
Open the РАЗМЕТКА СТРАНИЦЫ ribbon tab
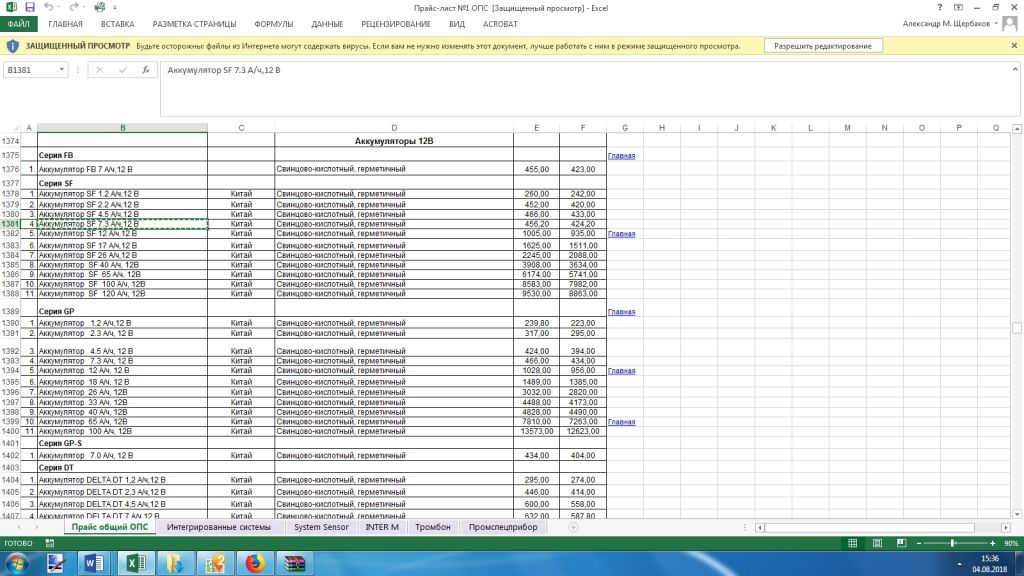click(x=194, y=24)
